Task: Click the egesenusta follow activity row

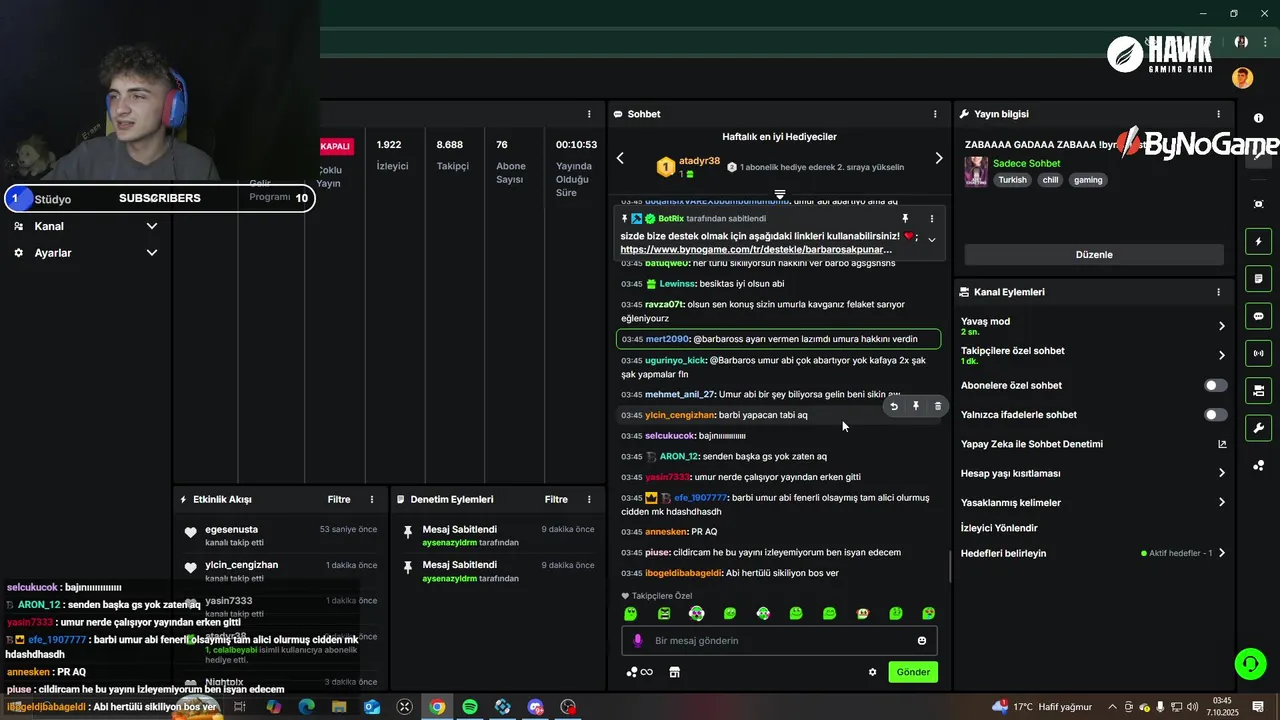Action: click(x=281, y=535)
